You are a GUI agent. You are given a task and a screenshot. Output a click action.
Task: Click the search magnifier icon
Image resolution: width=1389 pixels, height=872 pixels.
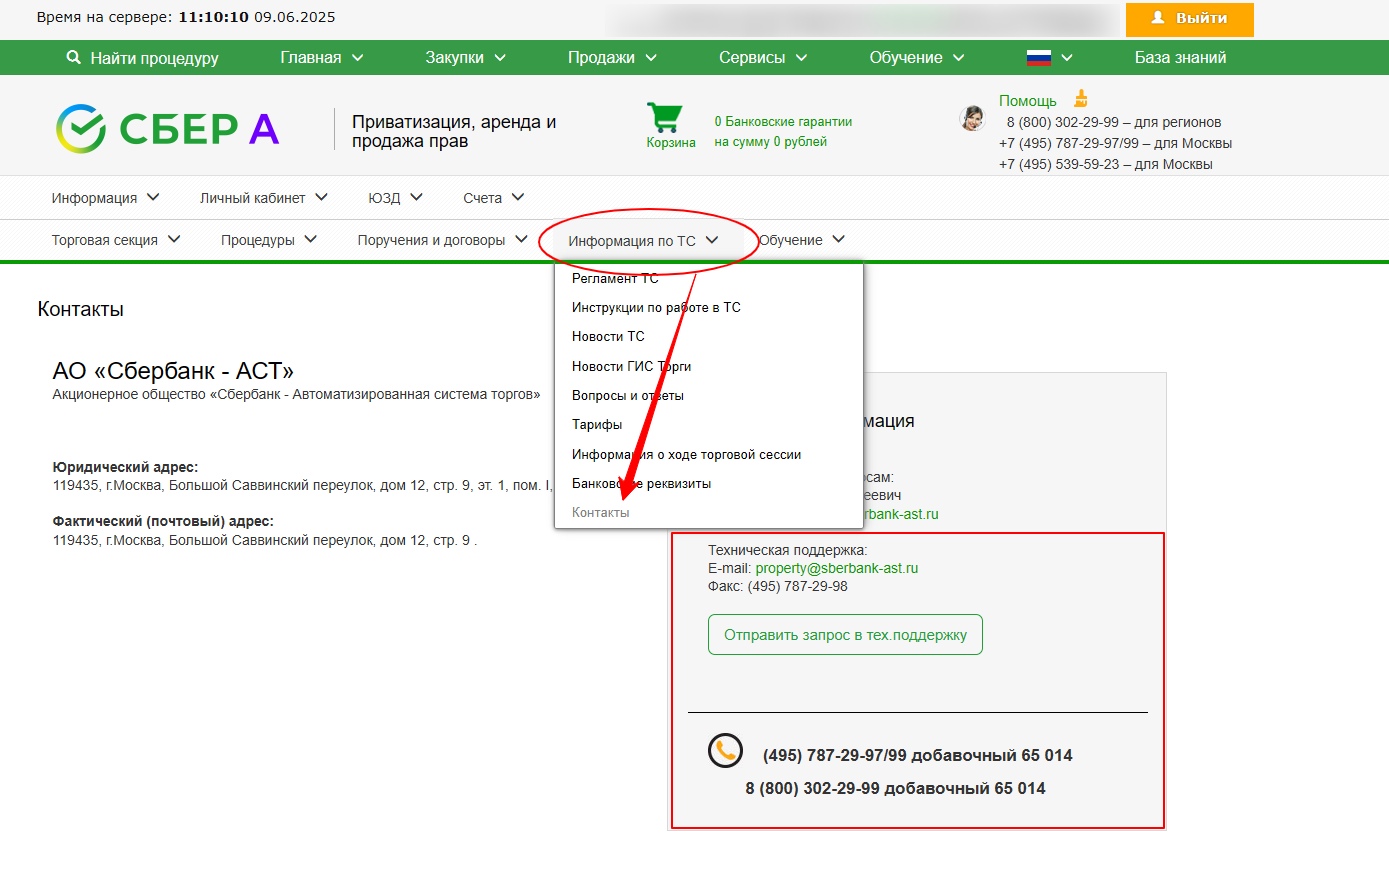coord(73,58)
